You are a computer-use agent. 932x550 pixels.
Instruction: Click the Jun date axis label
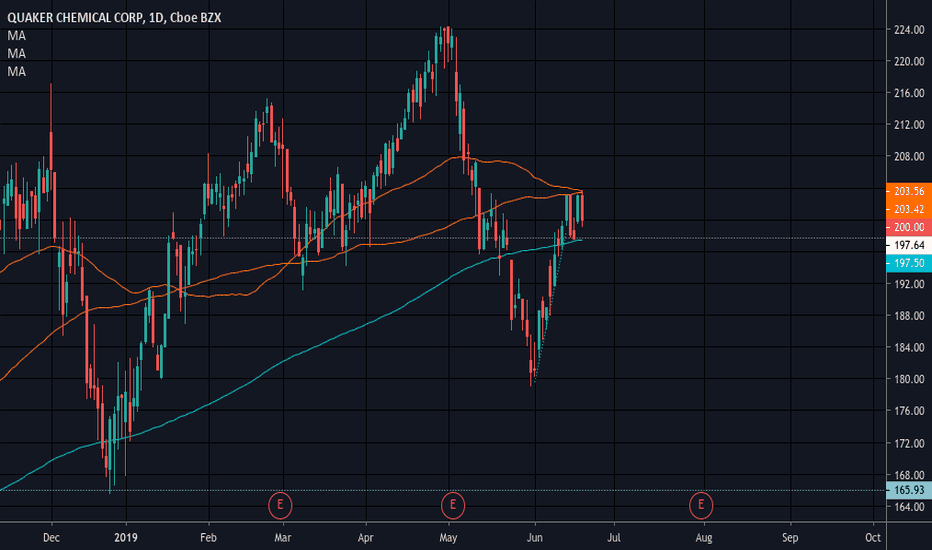pos(534,538)
